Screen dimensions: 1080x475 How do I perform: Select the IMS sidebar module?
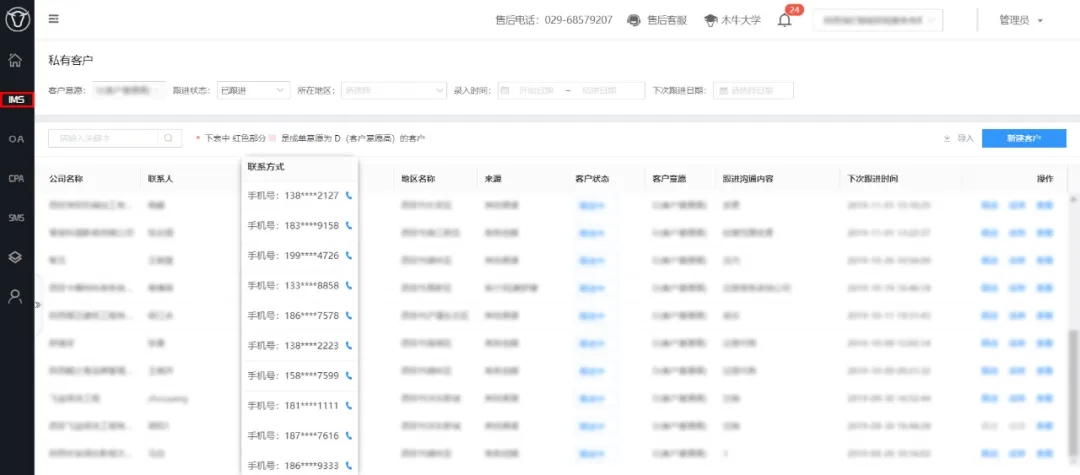[17, 100]
